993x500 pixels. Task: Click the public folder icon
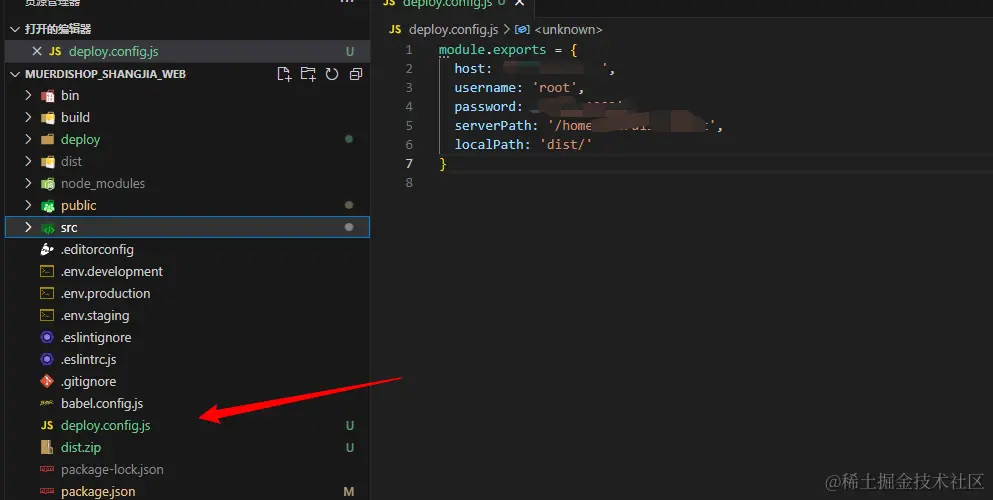coord(47,206)
